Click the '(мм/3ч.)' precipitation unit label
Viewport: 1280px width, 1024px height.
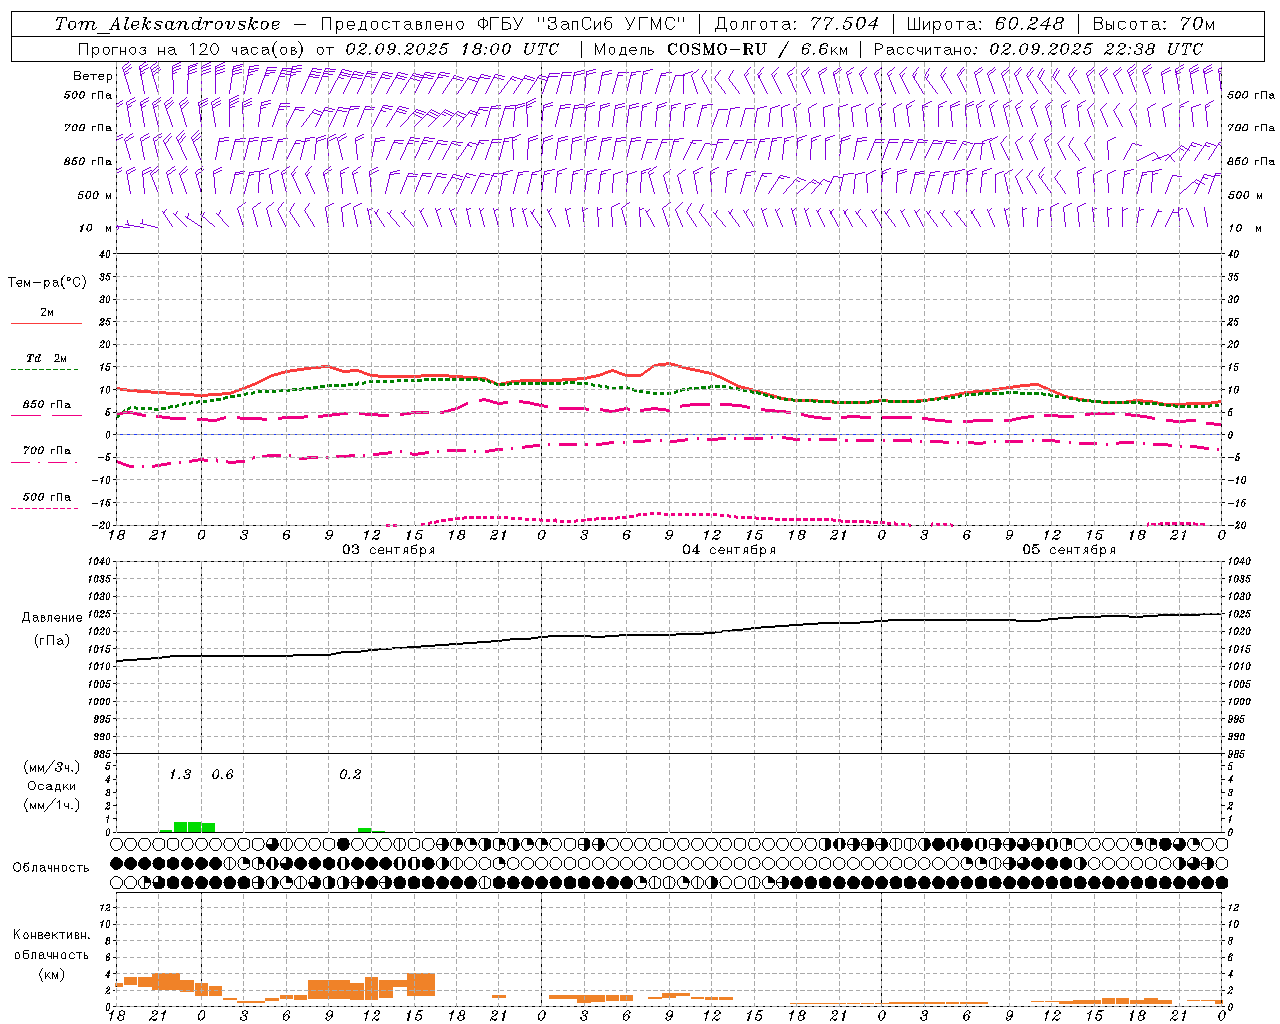[x=52, y=767]
